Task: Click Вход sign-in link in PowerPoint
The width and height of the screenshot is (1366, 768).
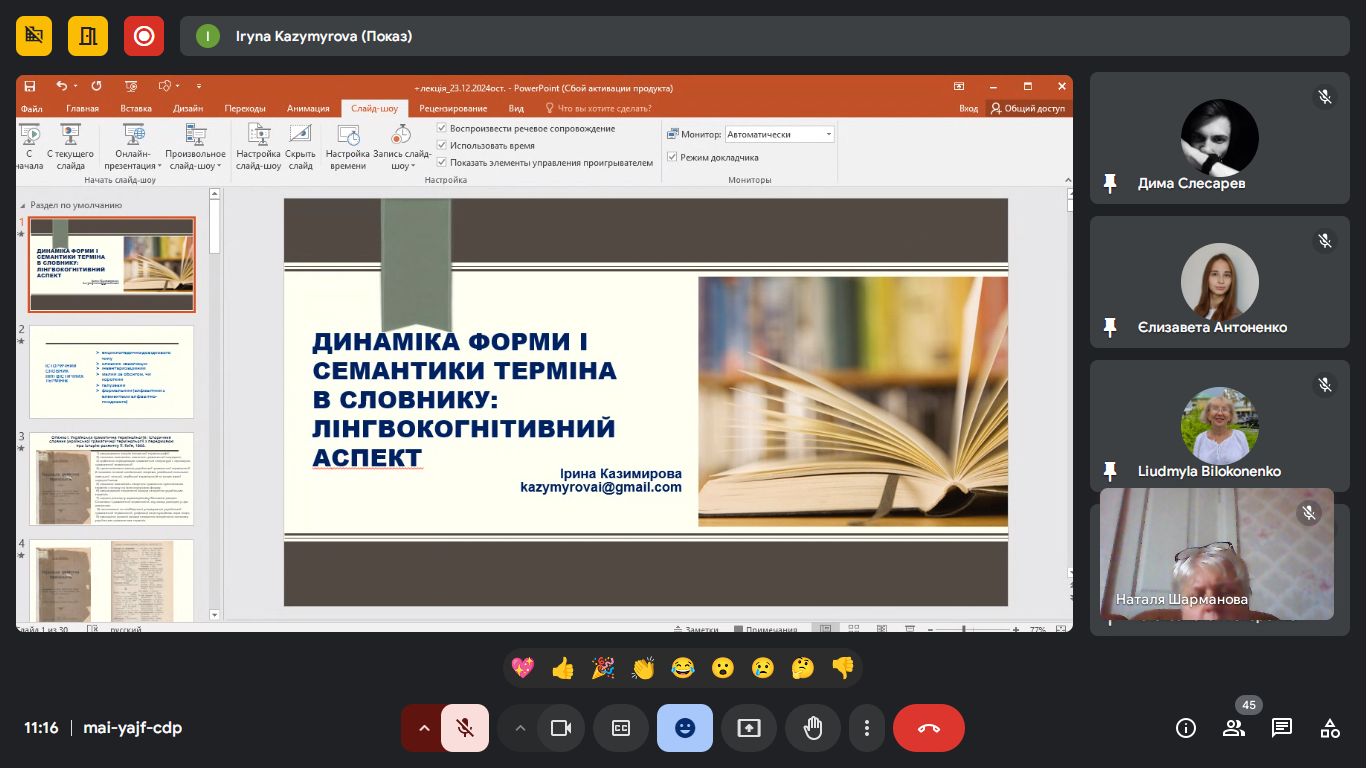Action: pyautogui.click(x=968, y=108)
